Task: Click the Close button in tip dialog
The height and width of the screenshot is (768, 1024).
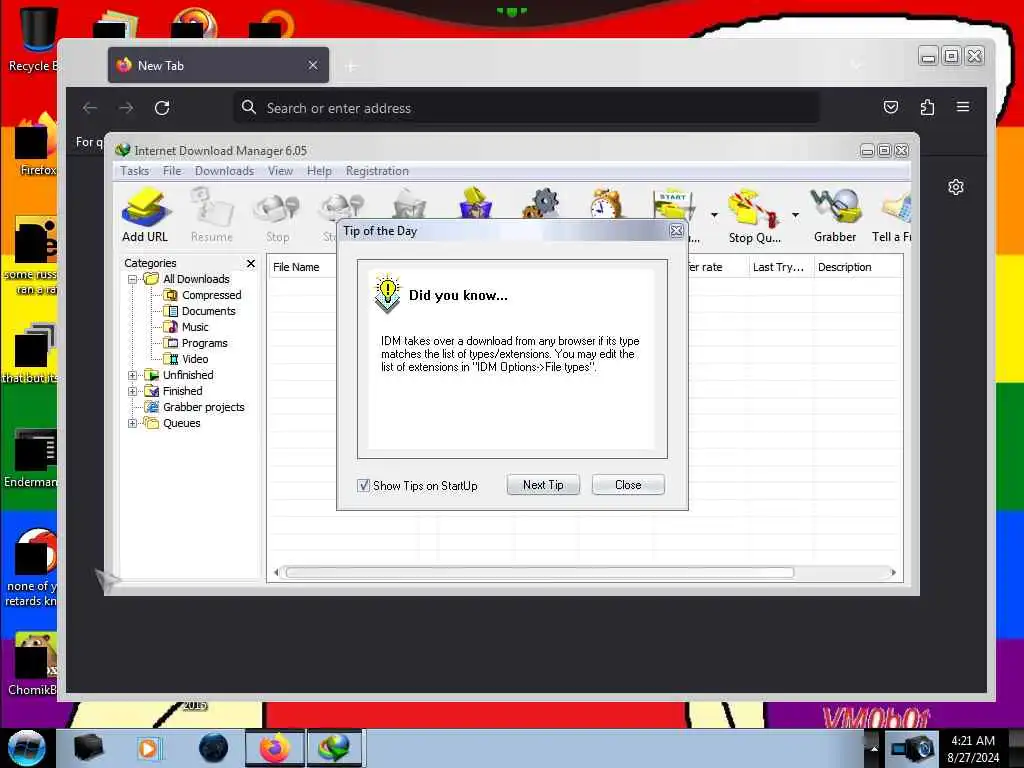Action: pyautogui.click(x=628, y=485)
